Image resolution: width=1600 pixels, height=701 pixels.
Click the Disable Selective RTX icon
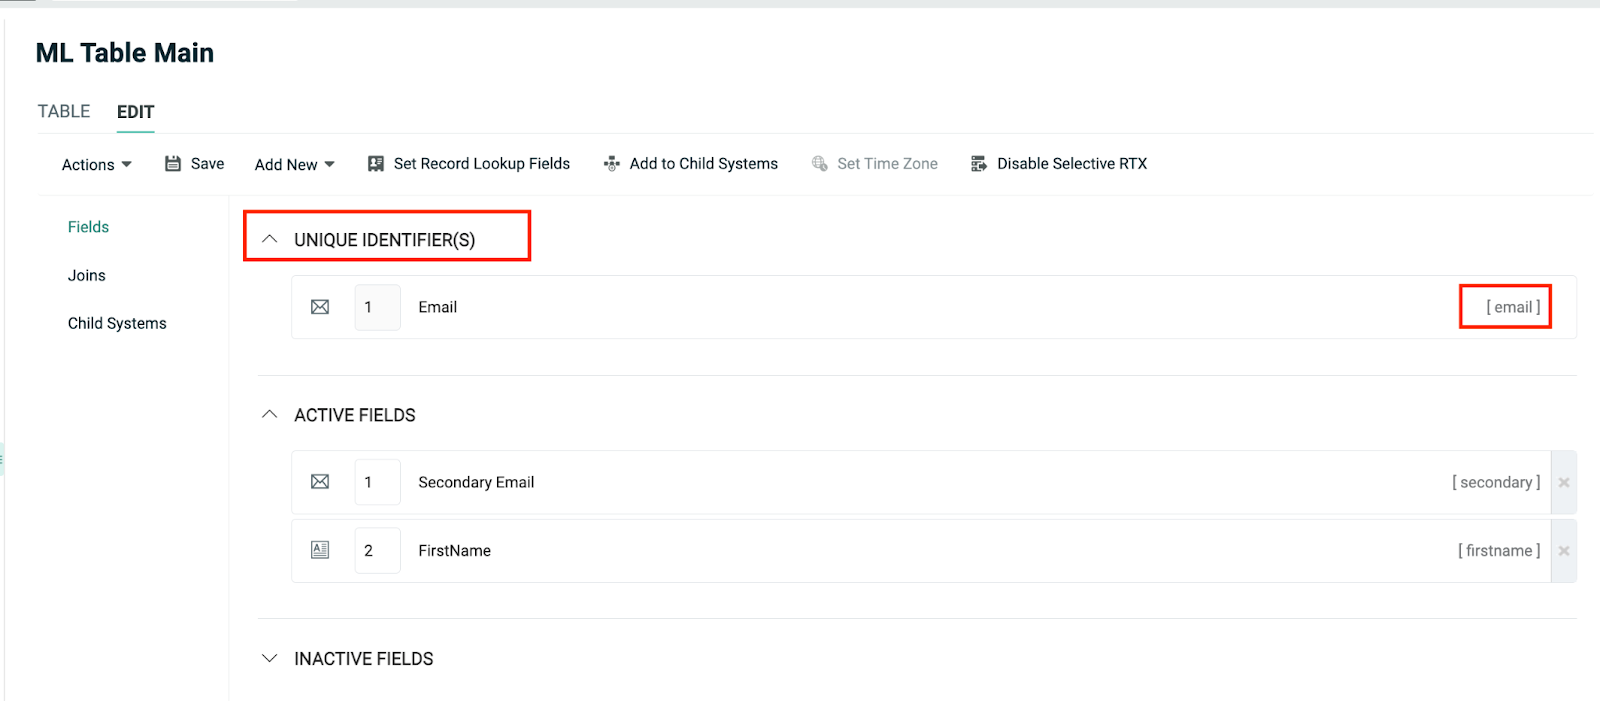[x=979, y=164]
